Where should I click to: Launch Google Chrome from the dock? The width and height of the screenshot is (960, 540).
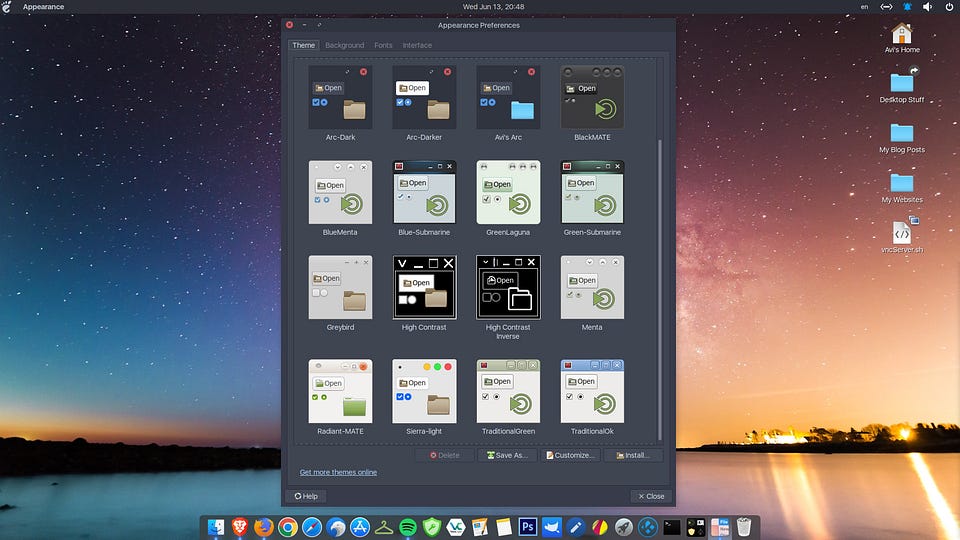pyautogui.click(x=287, y=526)
